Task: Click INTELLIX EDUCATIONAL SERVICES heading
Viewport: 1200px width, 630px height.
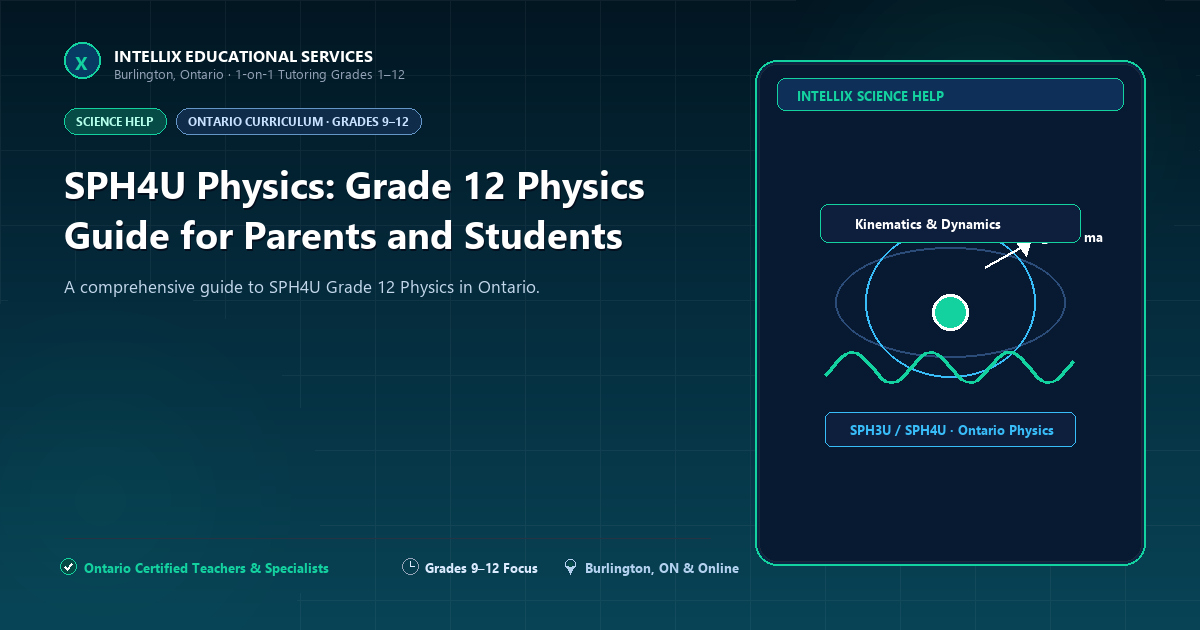Action: (x=244, y=56)
